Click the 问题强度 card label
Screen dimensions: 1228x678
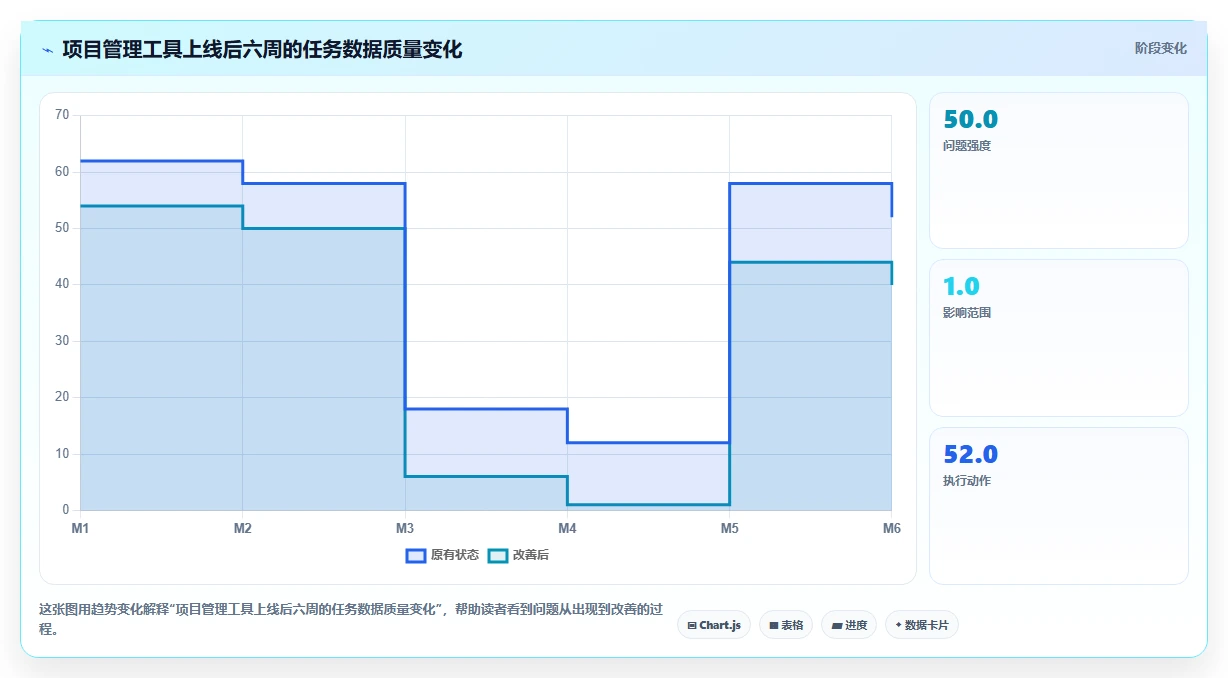click(x=967, y=146)
